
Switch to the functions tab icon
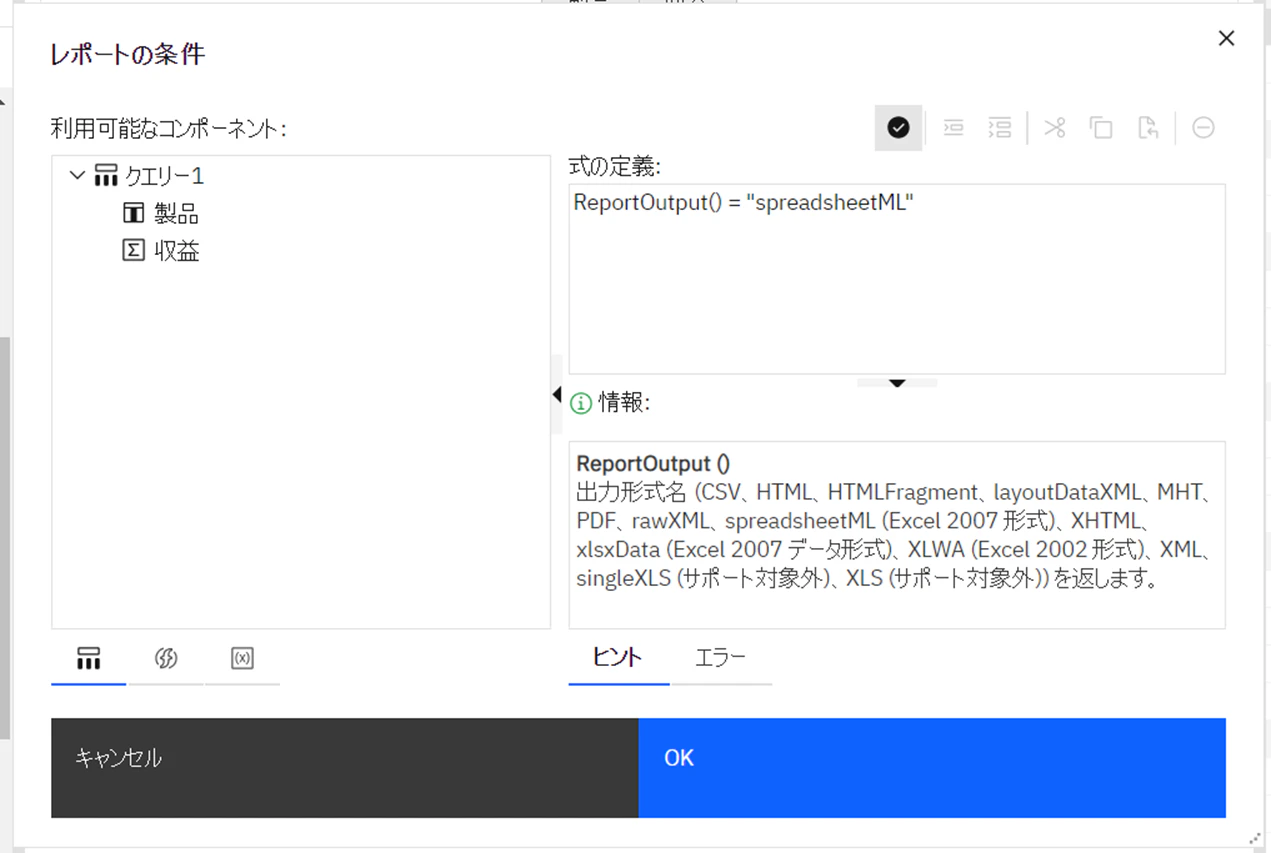(166, 658)
